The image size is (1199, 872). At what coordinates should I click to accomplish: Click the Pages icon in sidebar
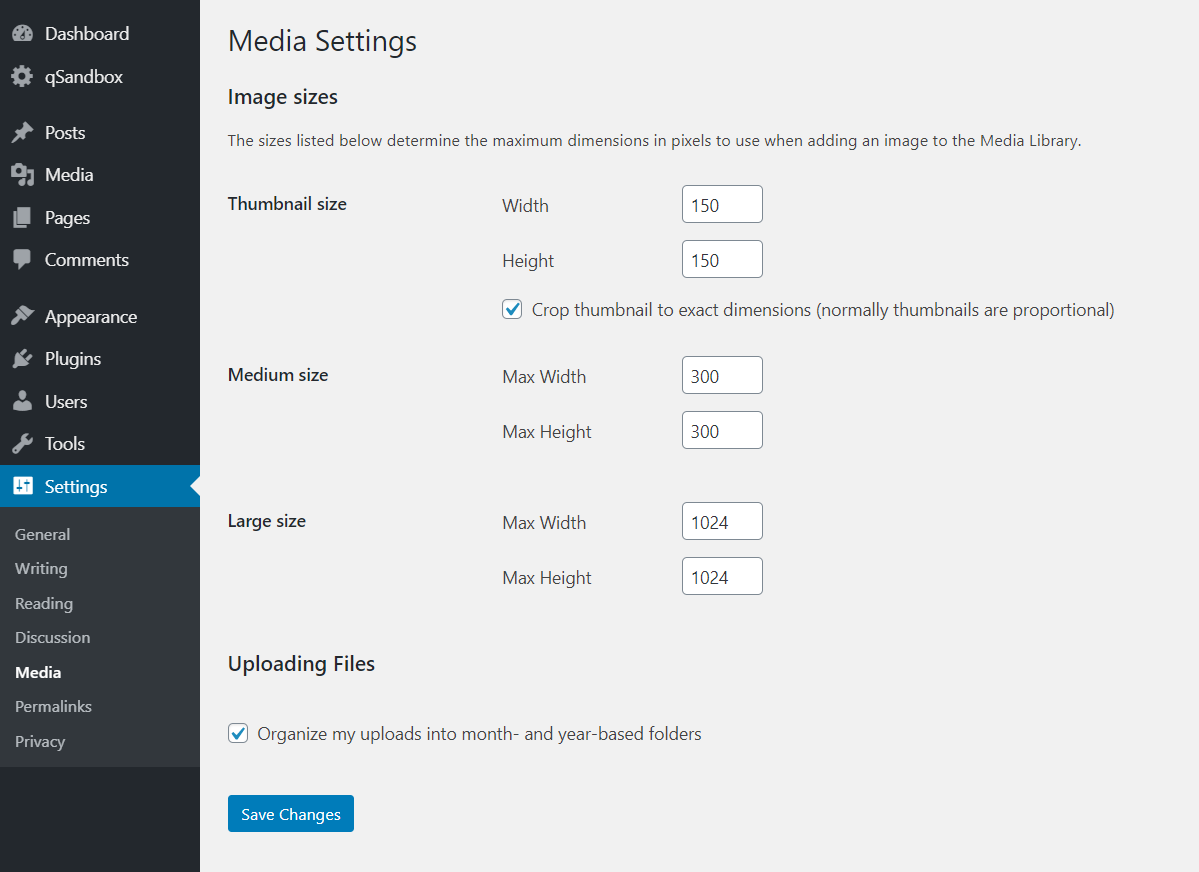[22, 218]
